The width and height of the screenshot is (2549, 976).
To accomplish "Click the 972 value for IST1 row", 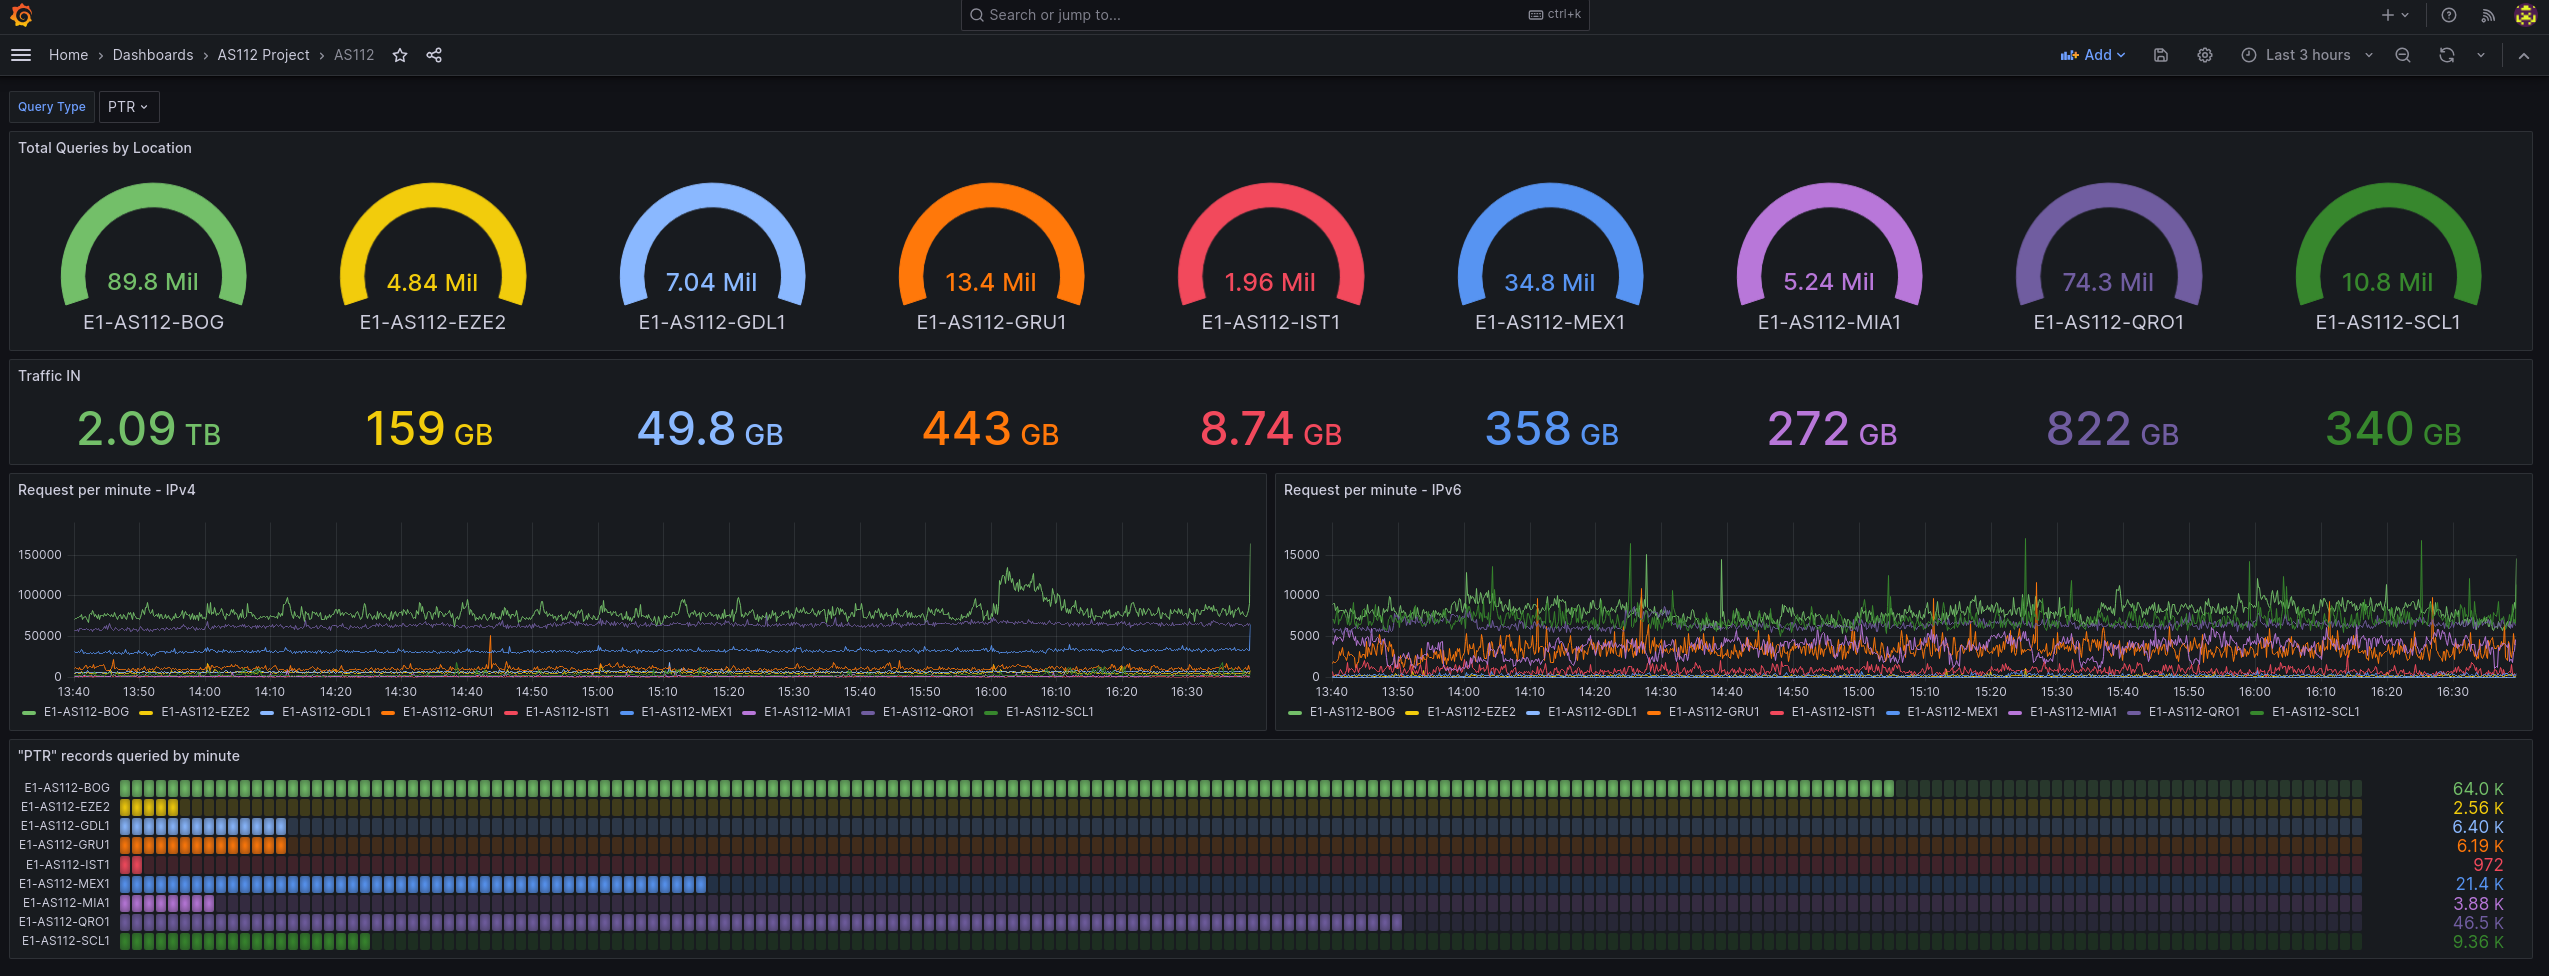I will point(2489,865).
